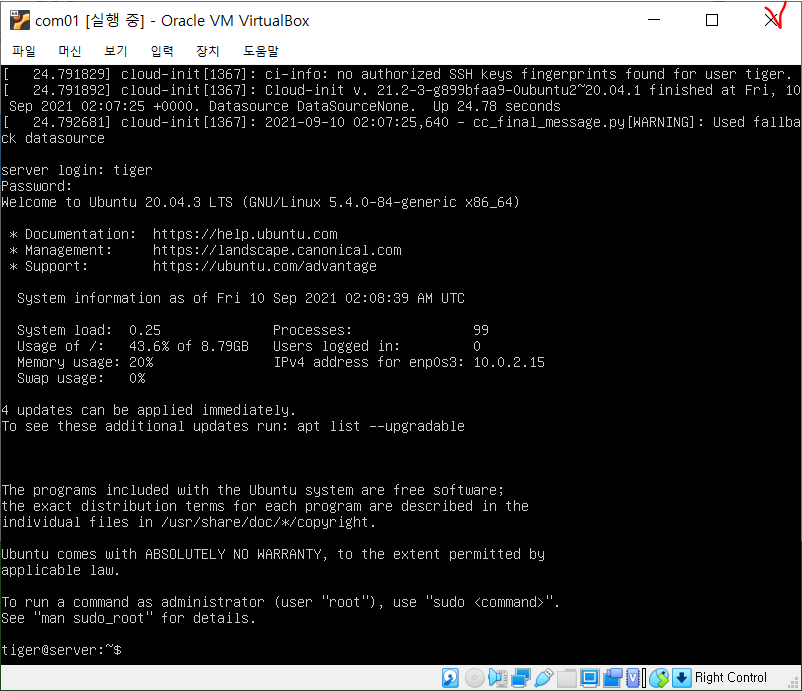Click the VirtualBox app icon in title bar
The height and width of the screenshot is (691, 802).
click(19, 20)
